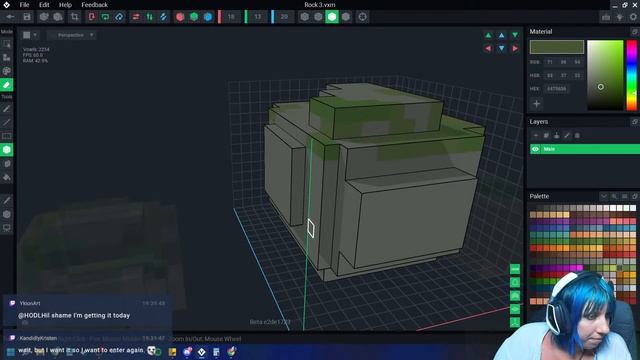Toggle the green cube mirror Y button
The height and width of the screenshot is (360, 640).
tap(194, 17)
